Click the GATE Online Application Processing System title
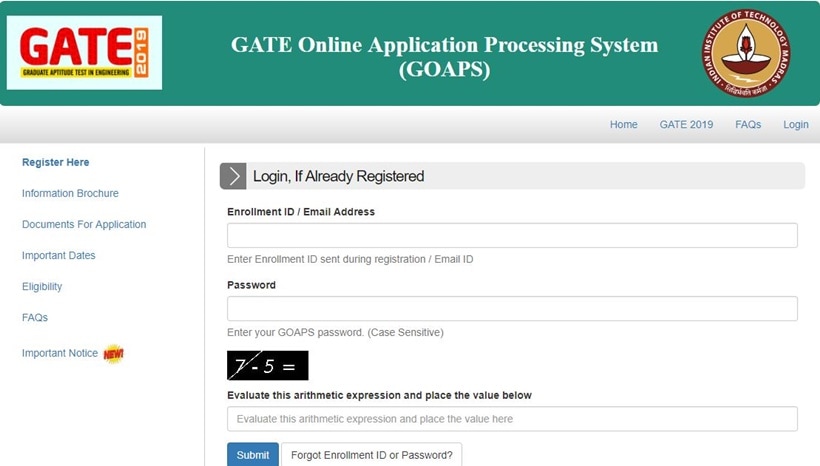The height and width of the screenshot is (466, 820). (x=445, y=56)
